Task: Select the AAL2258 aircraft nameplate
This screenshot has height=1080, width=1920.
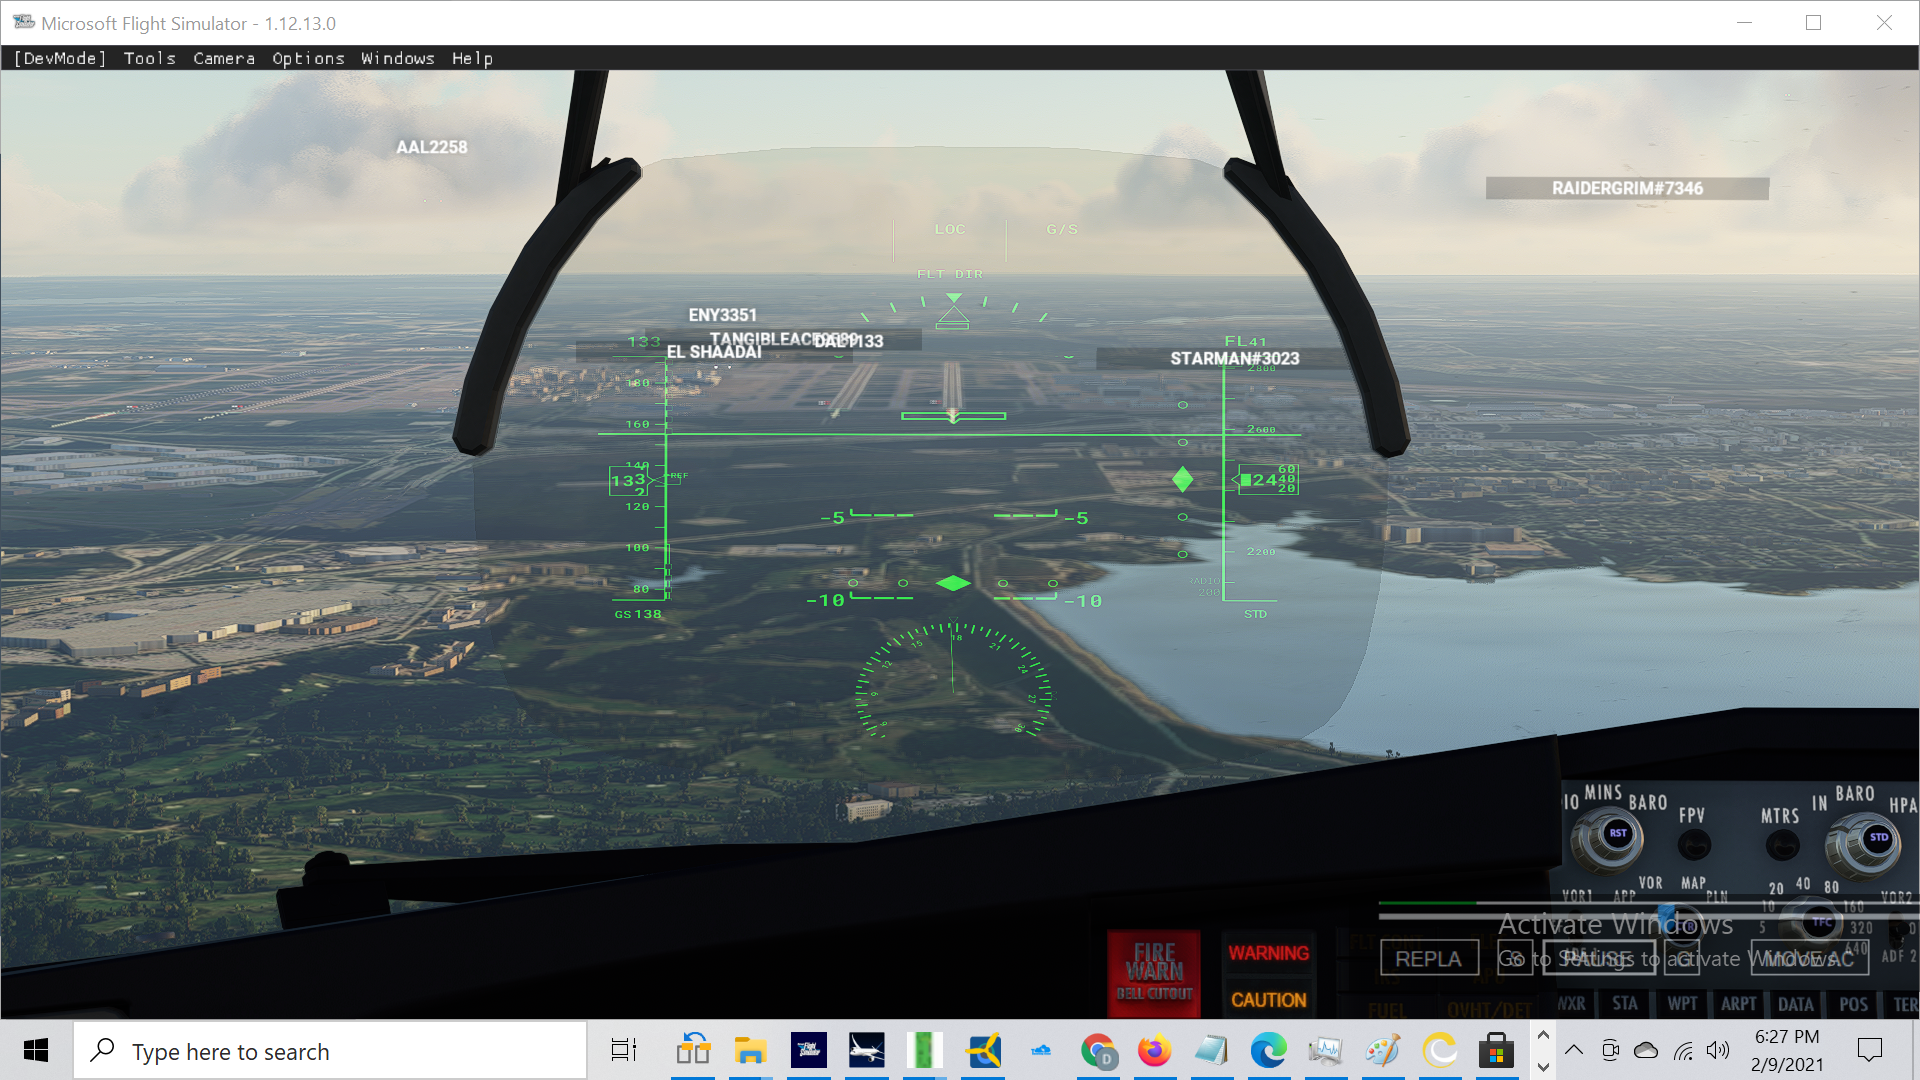Action: click(x=432, y=147)
